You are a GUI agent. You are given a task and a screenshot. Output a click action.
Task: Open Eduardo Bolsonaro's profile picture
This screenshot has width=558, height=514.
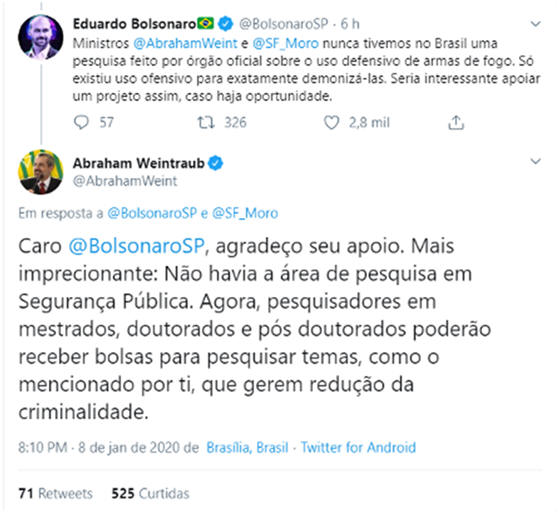[41, 37]
